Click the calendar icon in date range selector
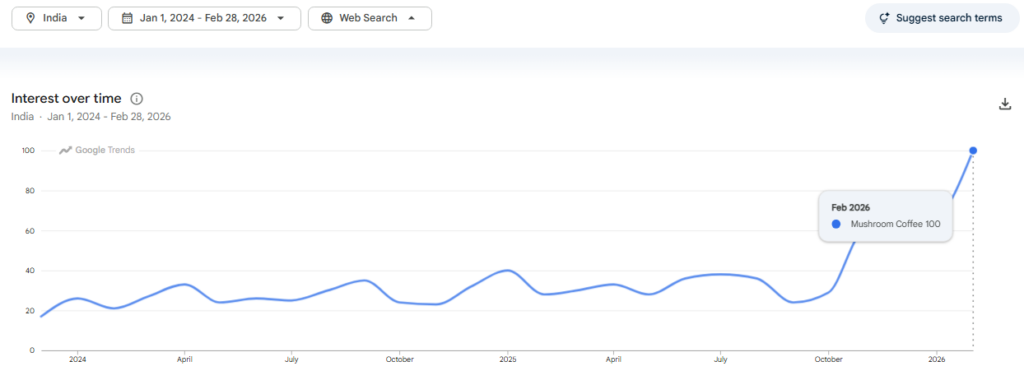 [127, 18]
